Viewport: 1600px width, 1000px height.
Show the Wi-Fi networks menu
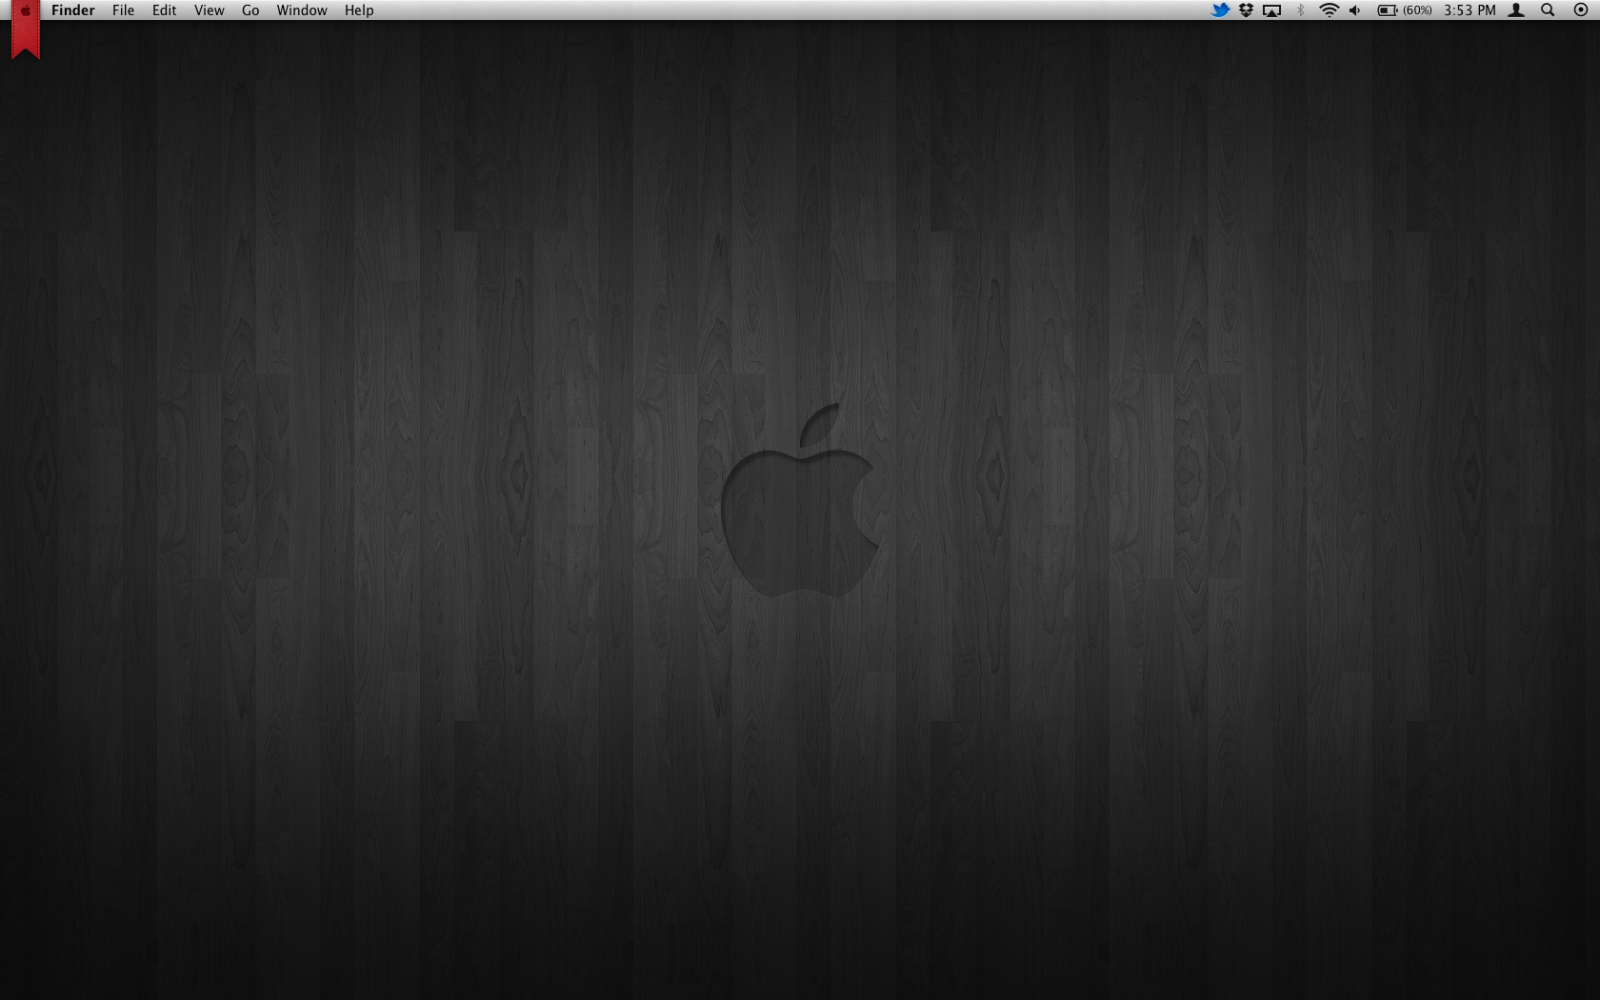tap(1329, 10)
